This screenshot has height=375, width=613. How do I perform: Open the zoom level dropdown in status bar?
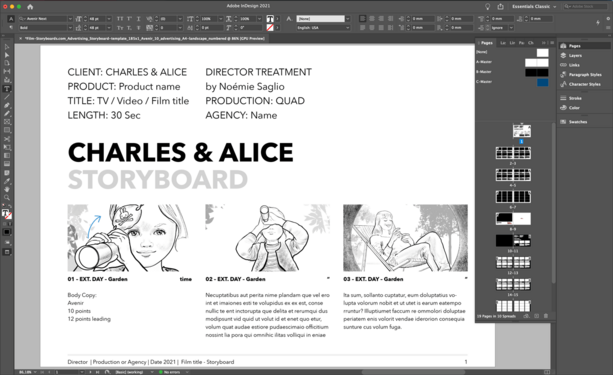pos(35,372)
